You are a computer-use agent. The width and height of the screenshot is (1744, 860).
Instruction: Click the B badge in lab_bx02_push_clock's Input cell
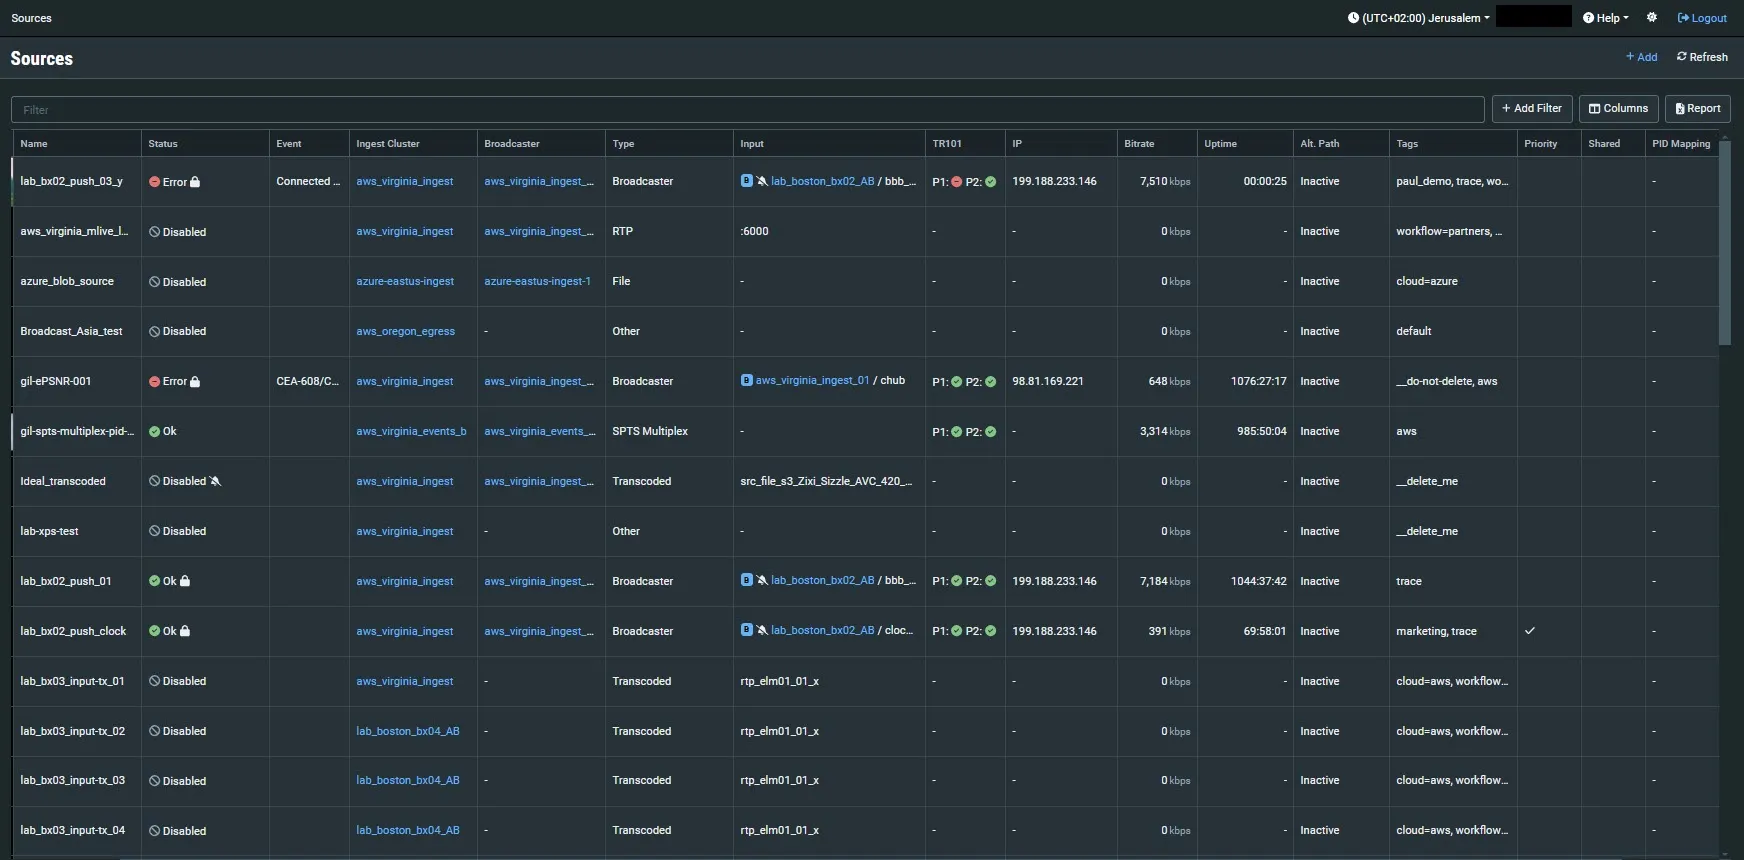click(x=747, y=630)
